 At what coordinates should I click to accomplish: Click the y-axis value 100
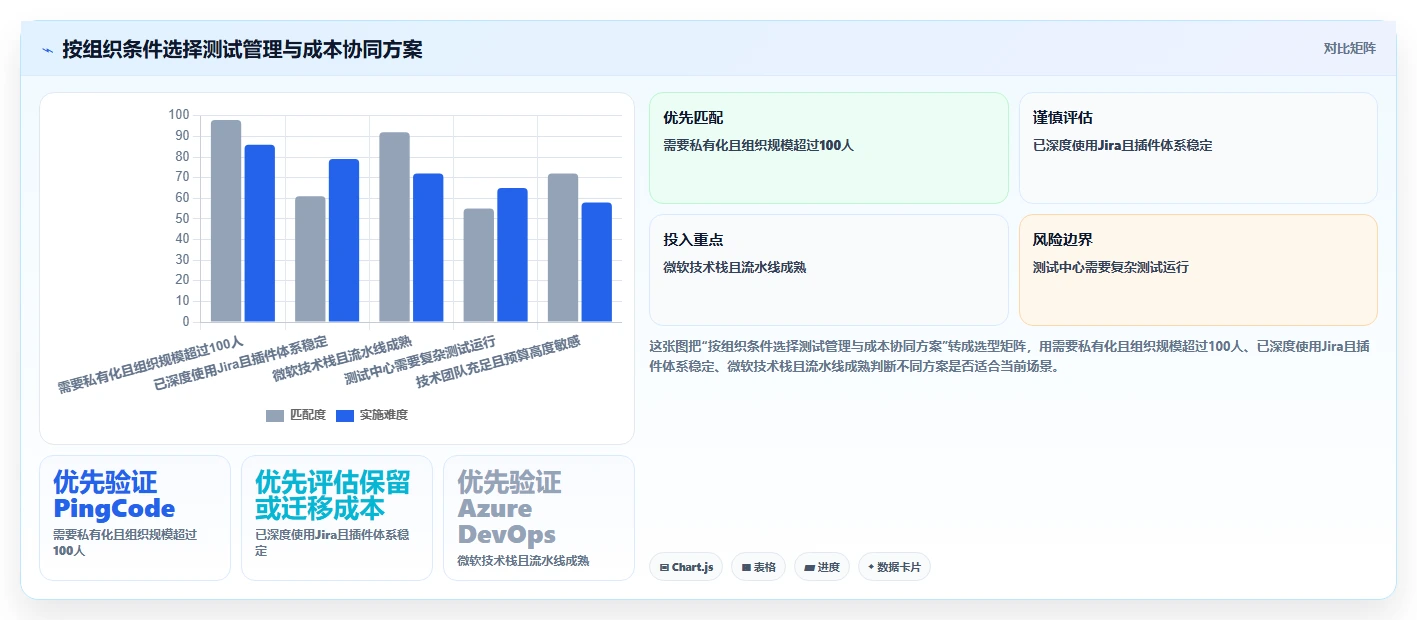click(x=179, y=115)
